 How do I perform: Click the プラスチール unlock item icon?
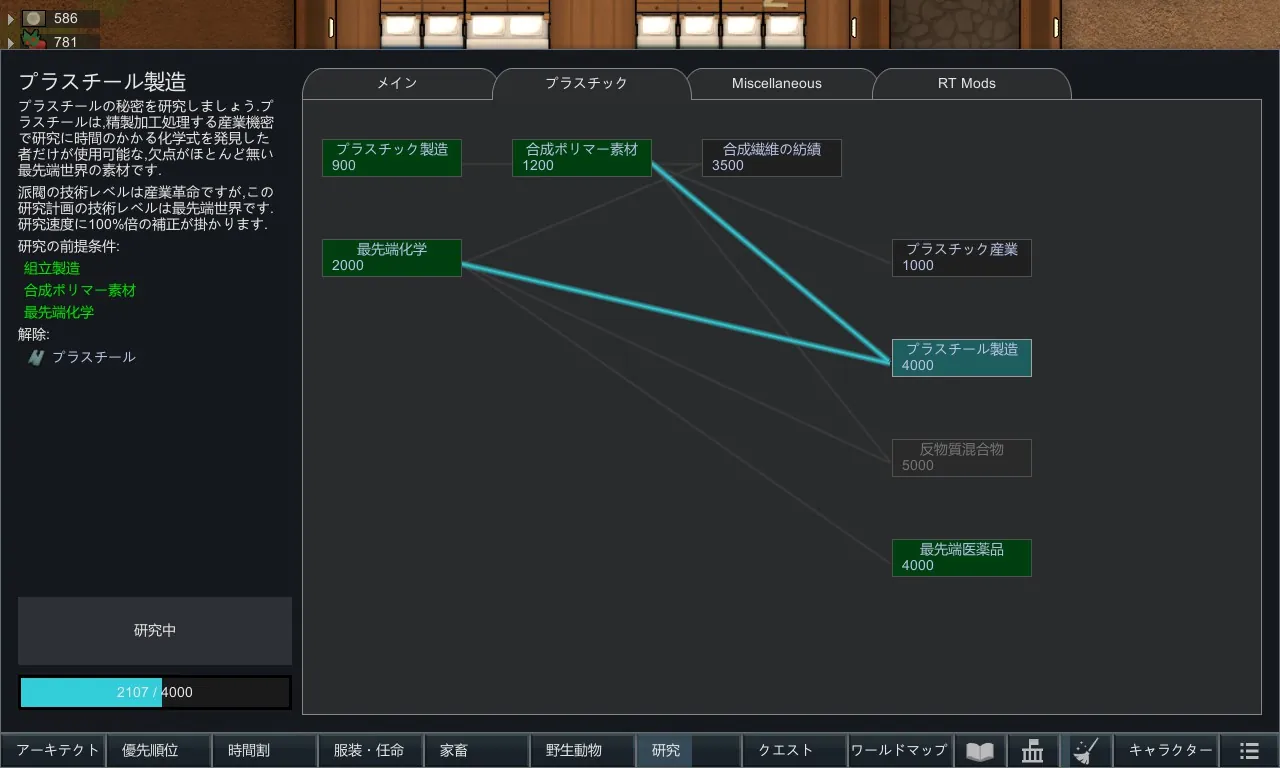click(x=36, y=357)
